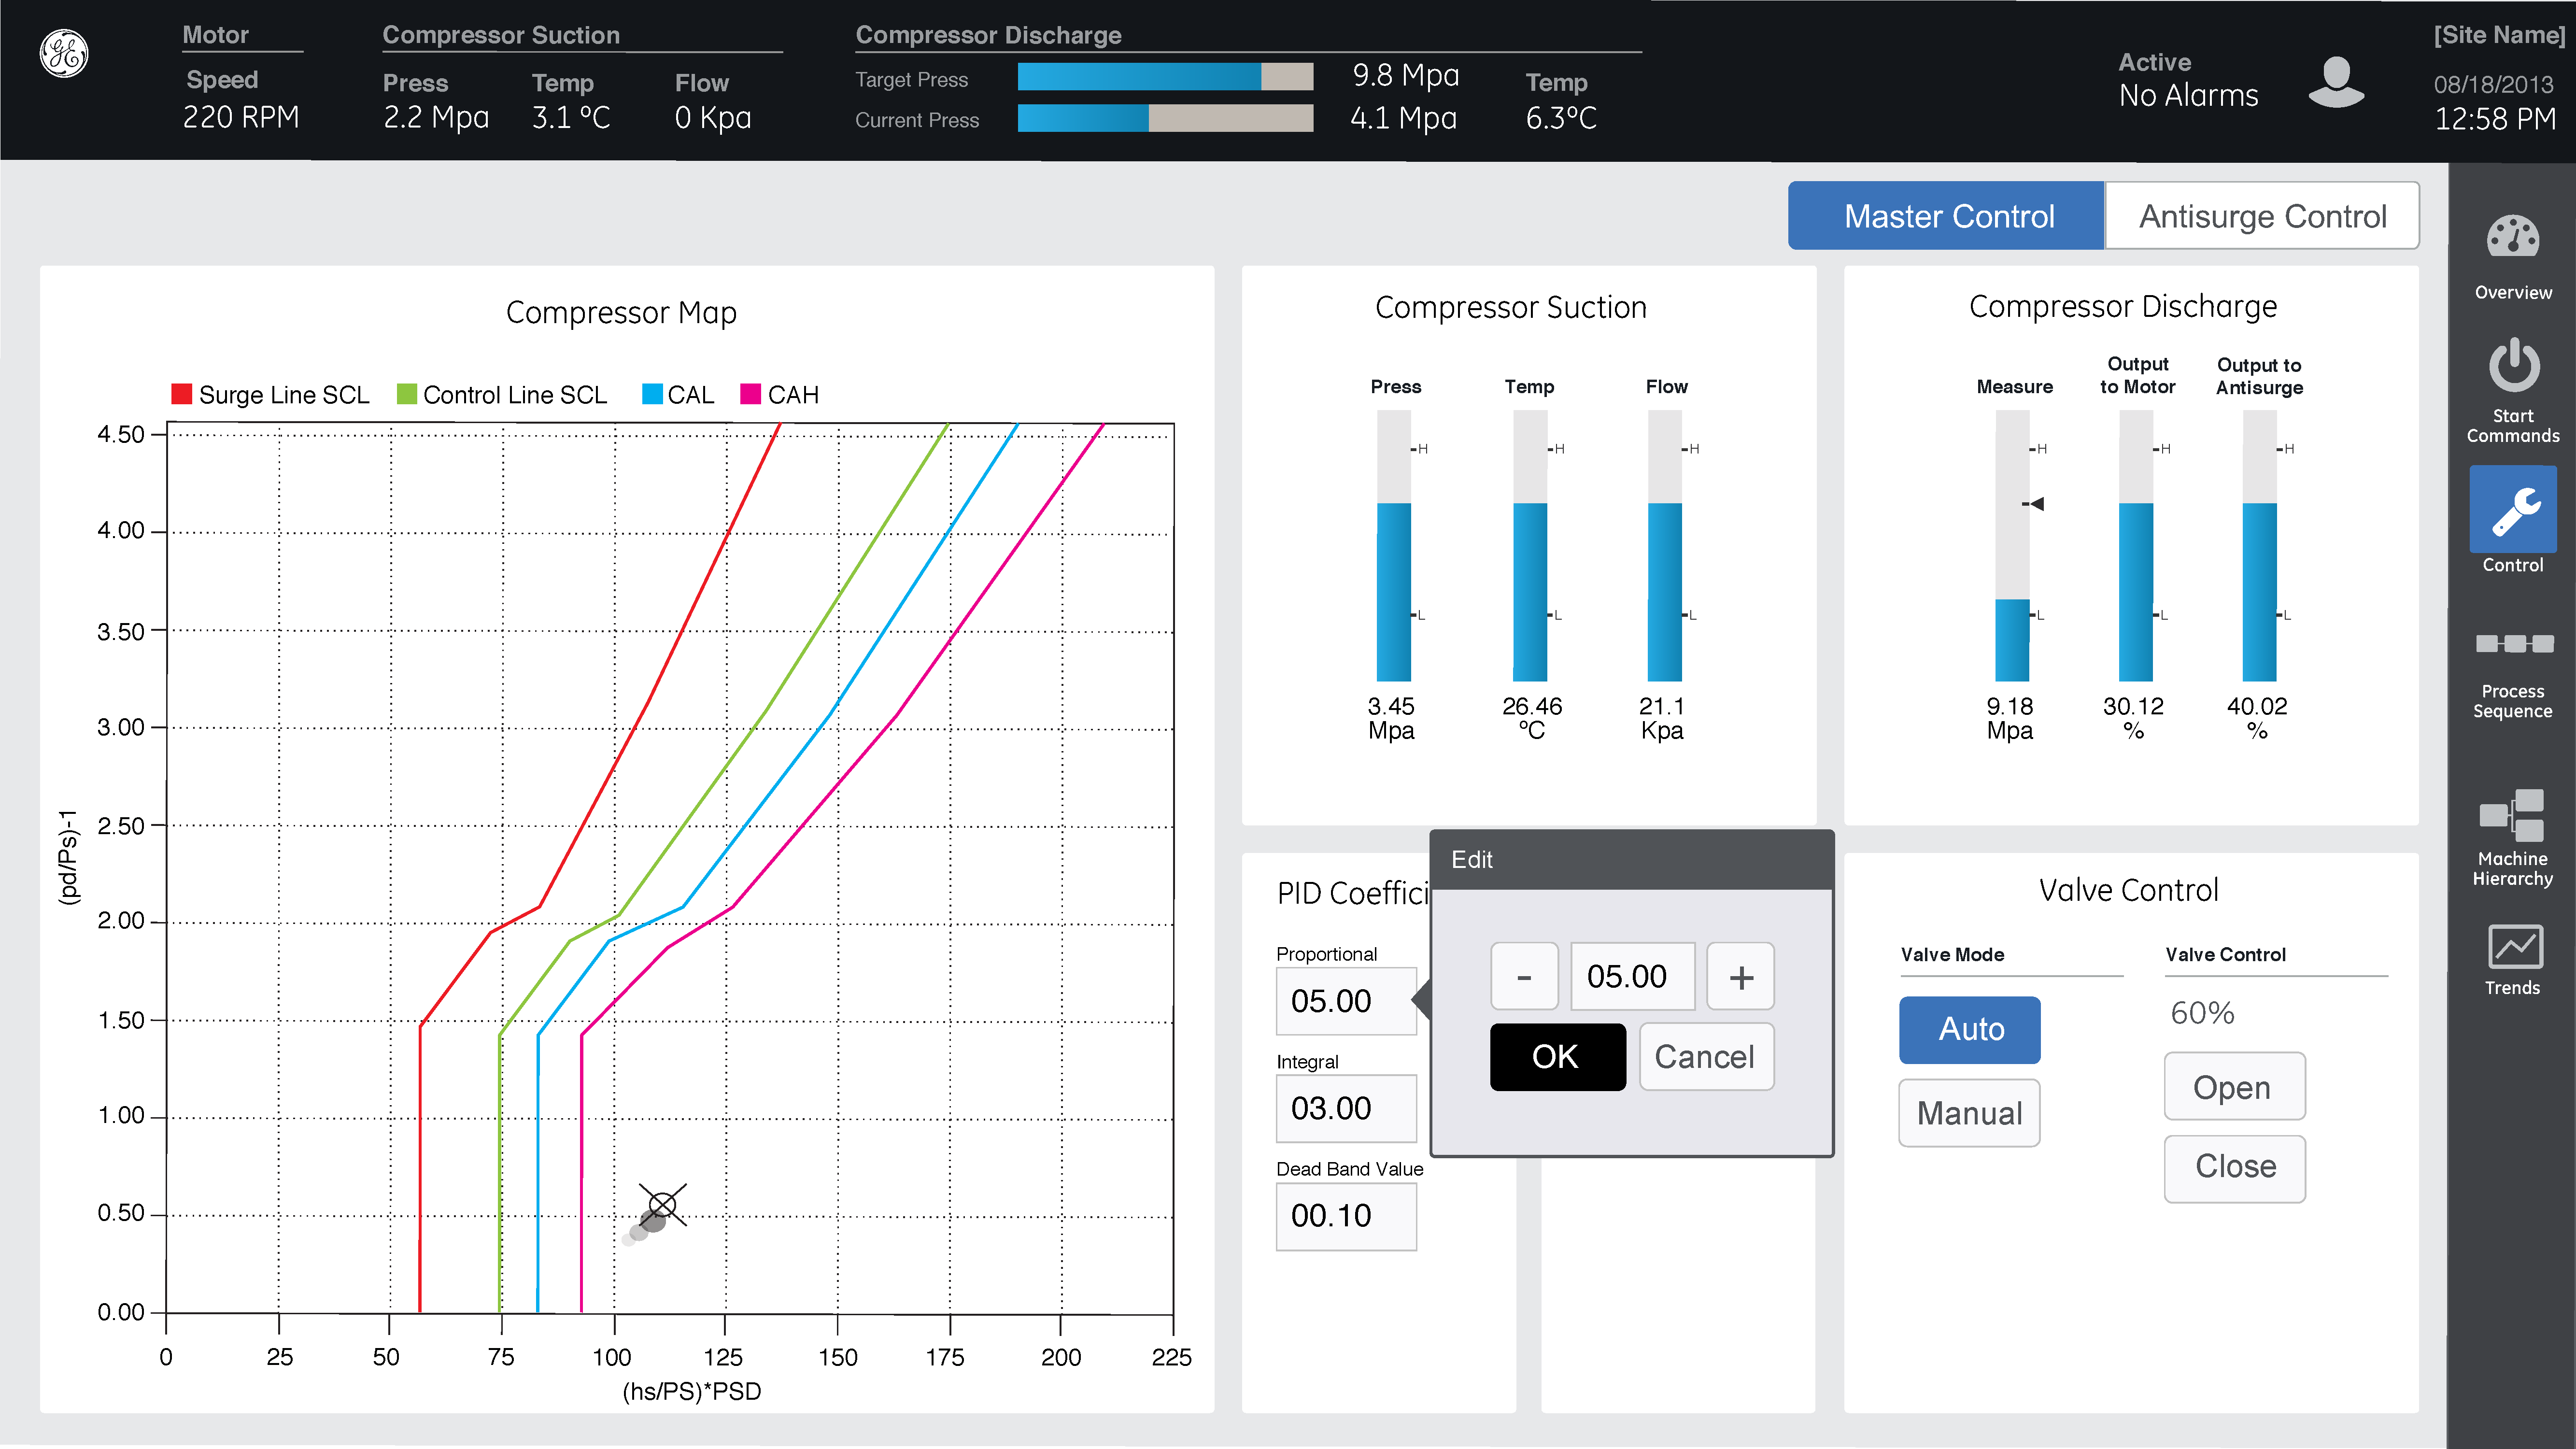Image resolution: width=2576 pixels, height=1449 pixels.
Task: Click the suction Flow level bar
Action: click(x=1664, y=546)
